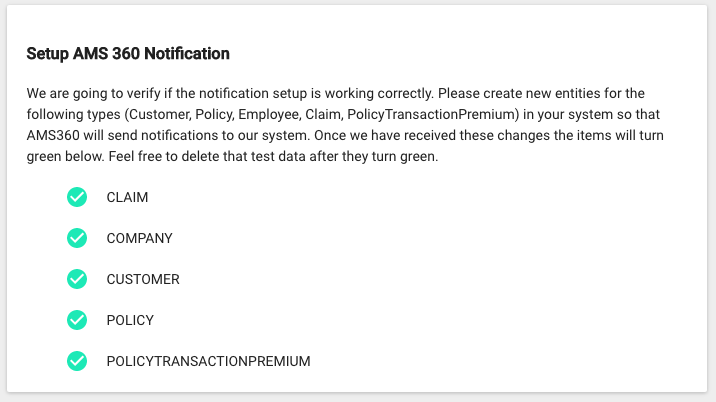Click the green checkmark beside POLICY

click(x=77, y=320)
